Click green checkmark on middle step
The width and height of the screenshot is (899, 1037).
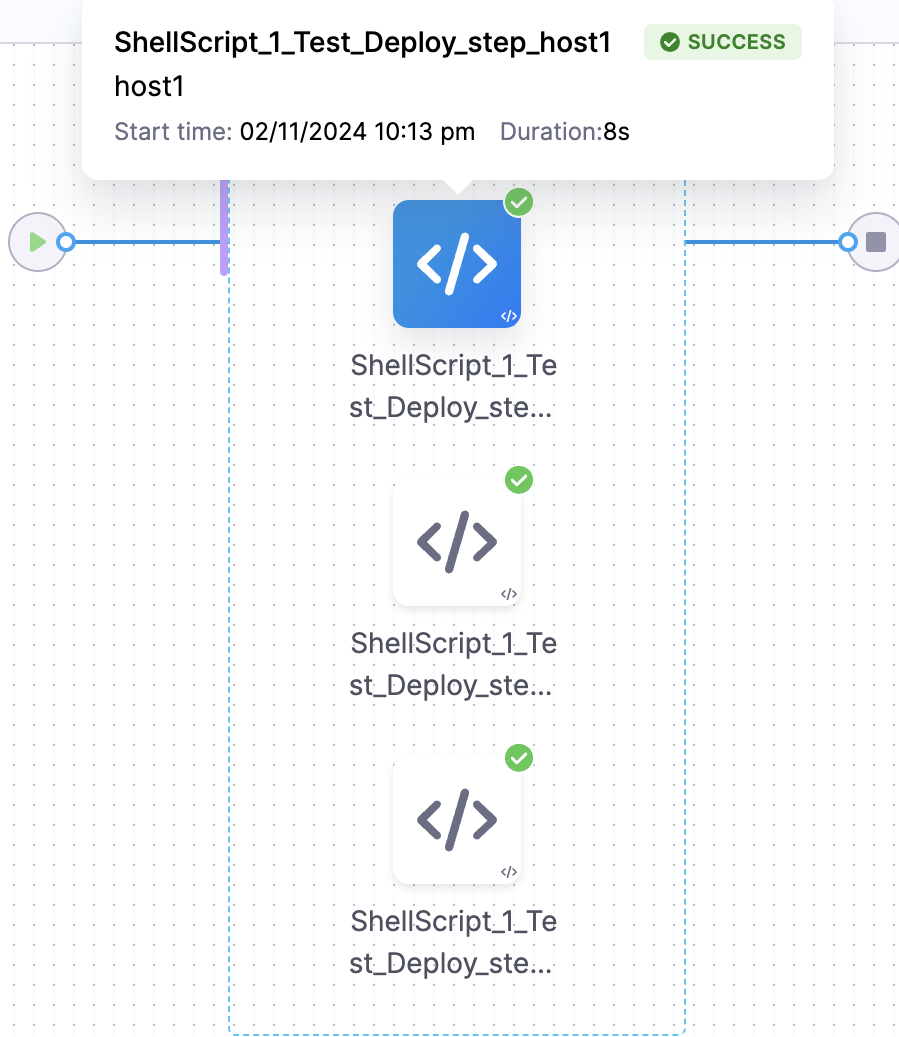[x=518, y=481]
